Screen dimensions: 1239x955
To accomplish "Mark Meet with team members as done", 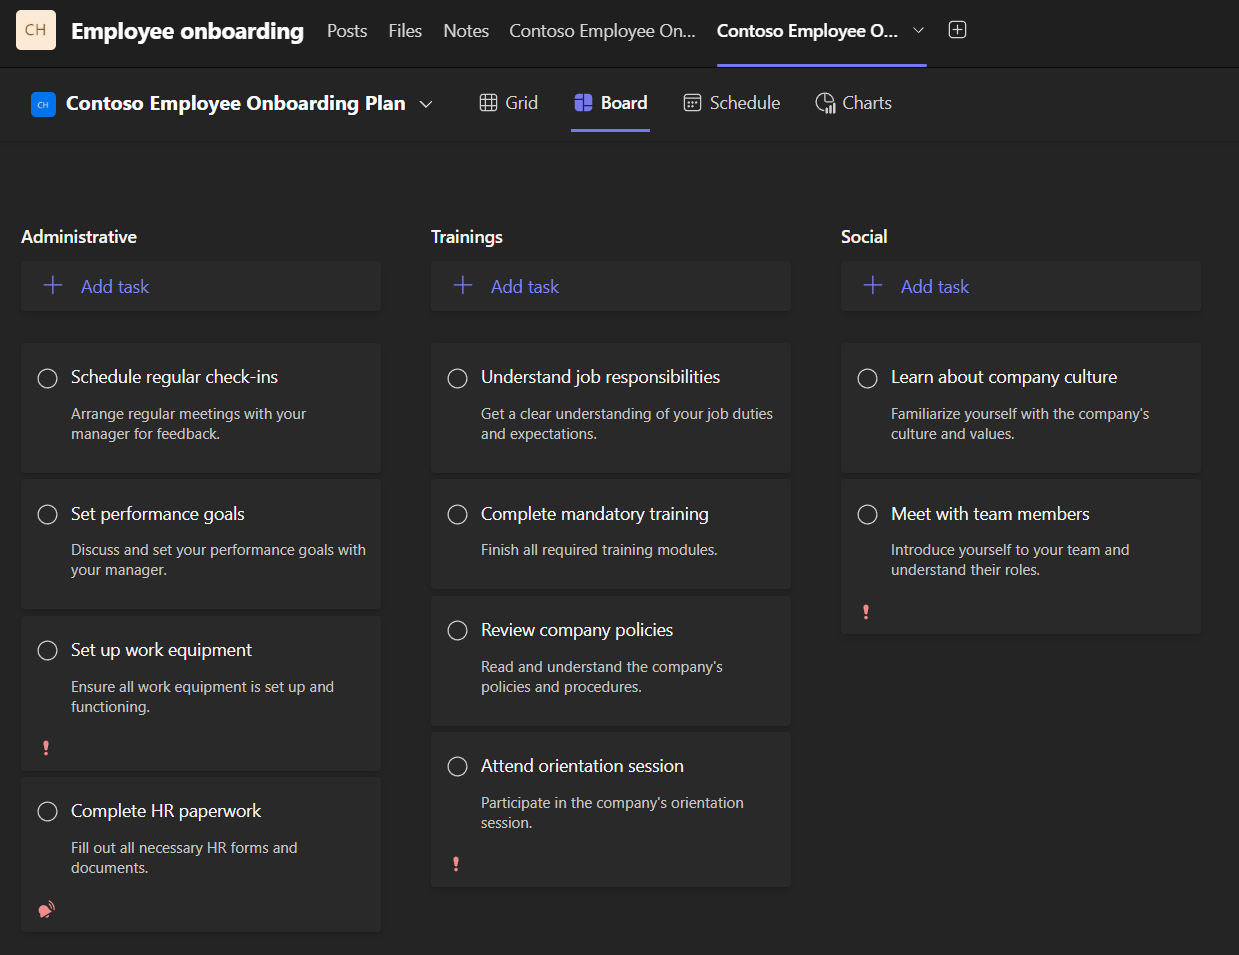I will coord(867,514).
